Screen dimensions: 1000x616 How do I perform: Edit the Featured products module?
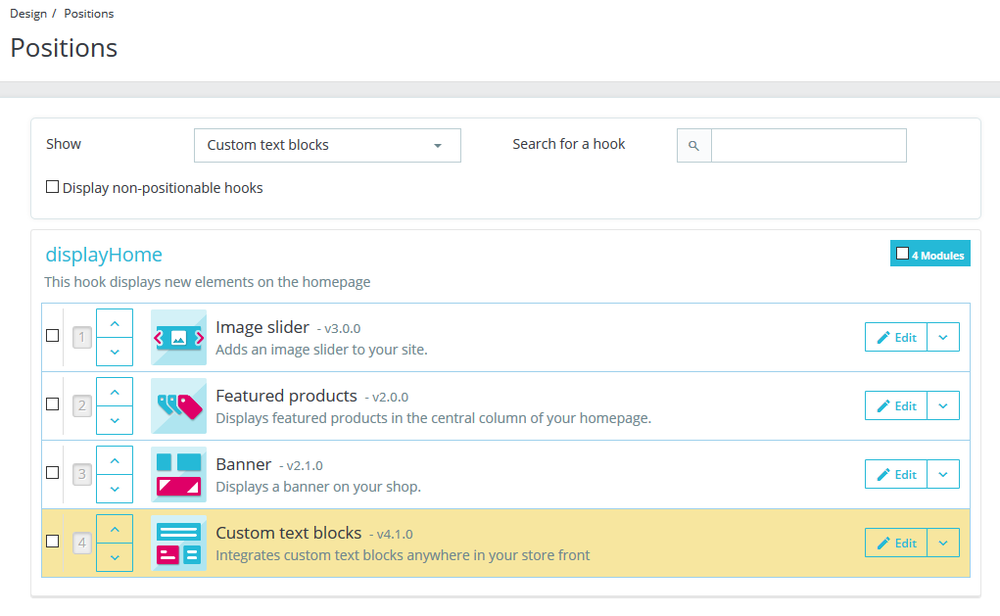tap(896, 406)
